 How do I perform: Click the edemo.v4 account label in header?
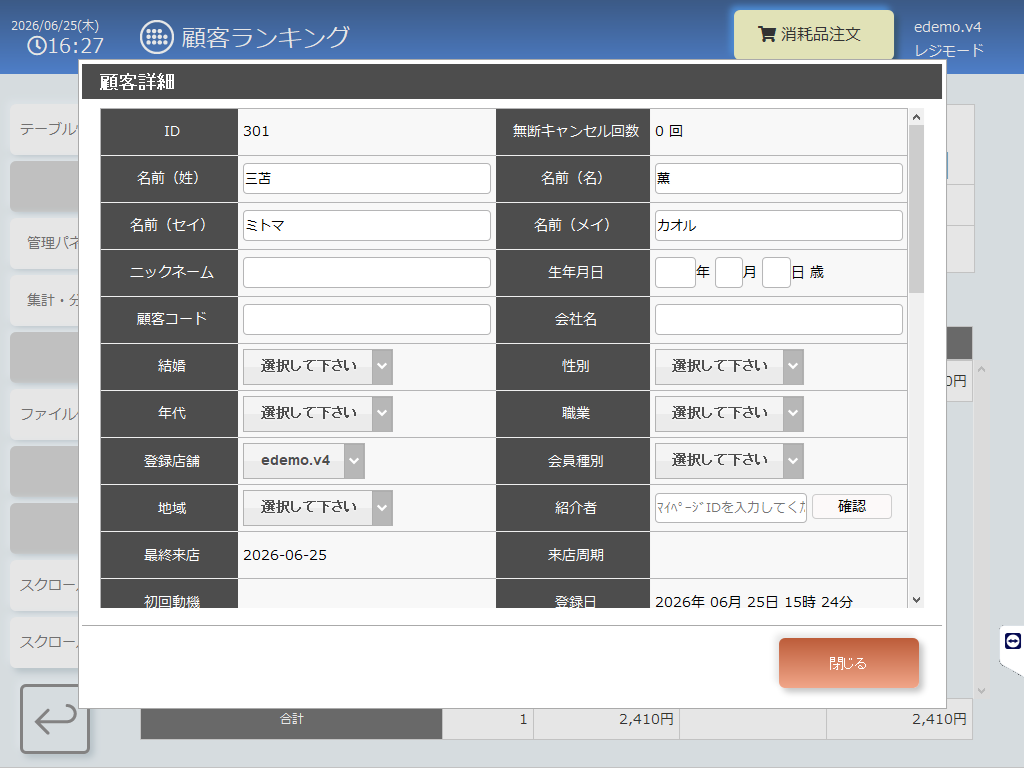(948, 27)
